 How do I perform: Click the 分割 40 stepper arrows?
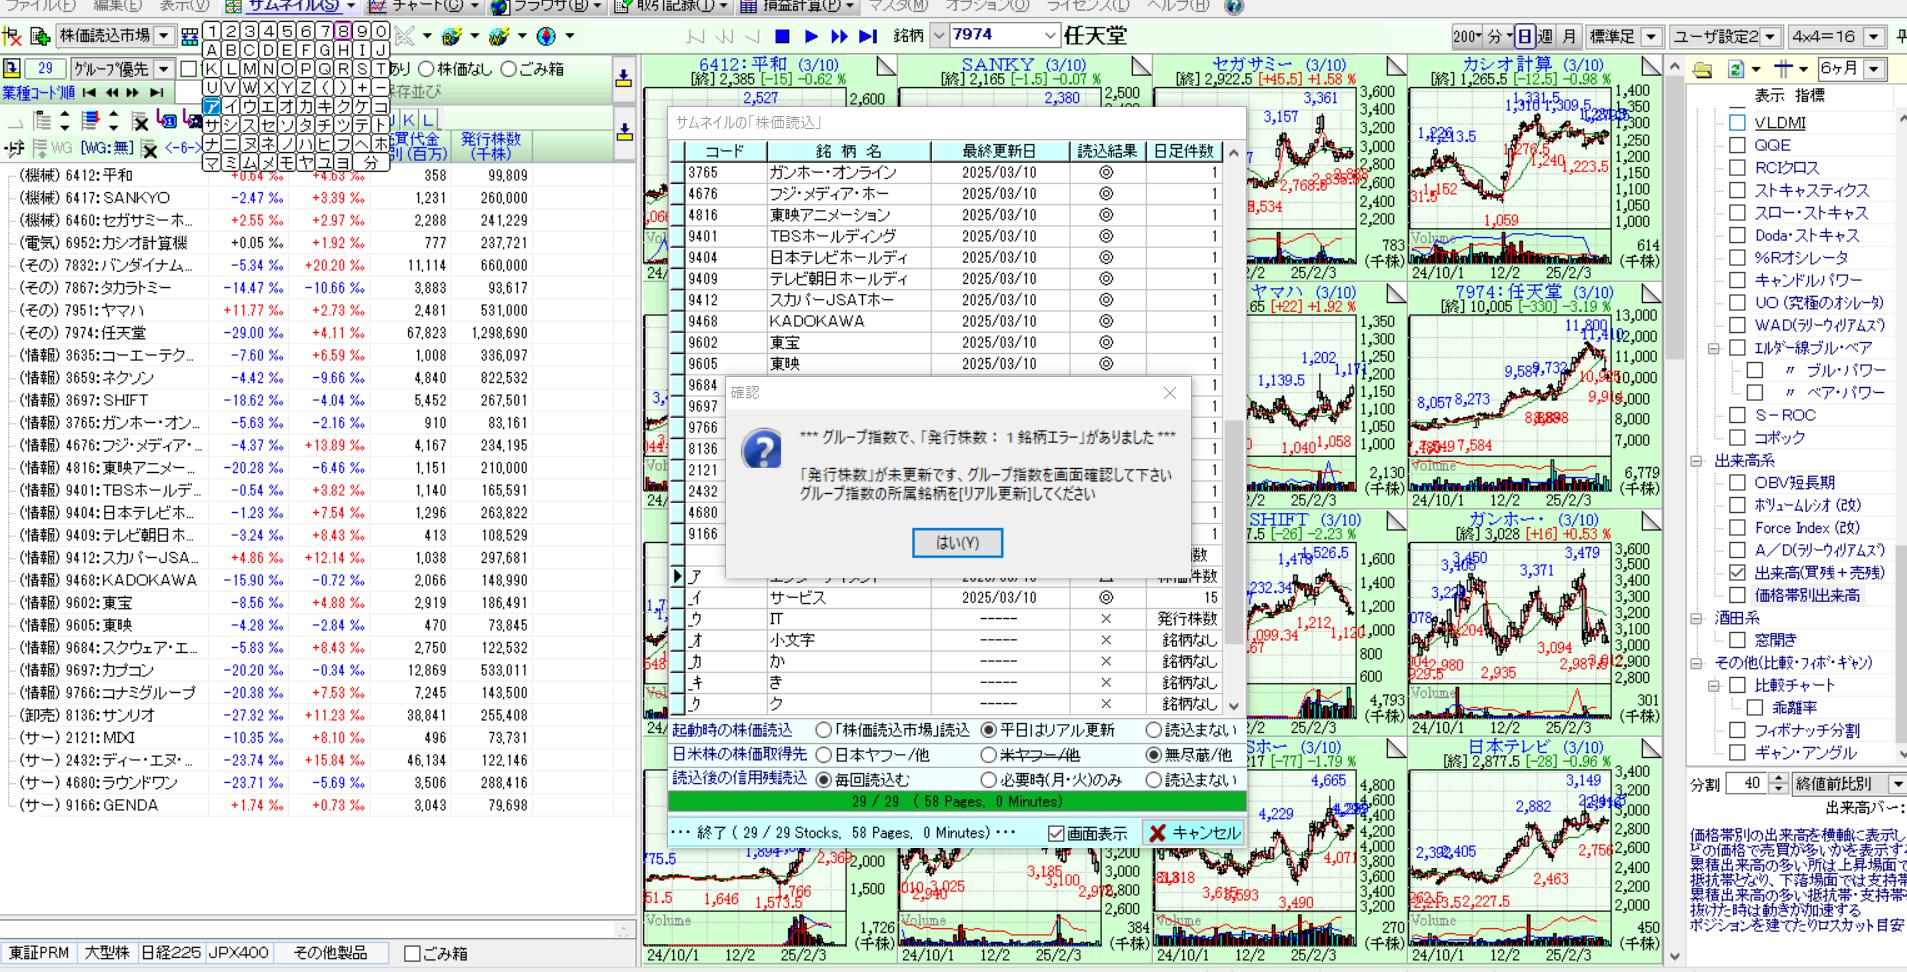1777,784
